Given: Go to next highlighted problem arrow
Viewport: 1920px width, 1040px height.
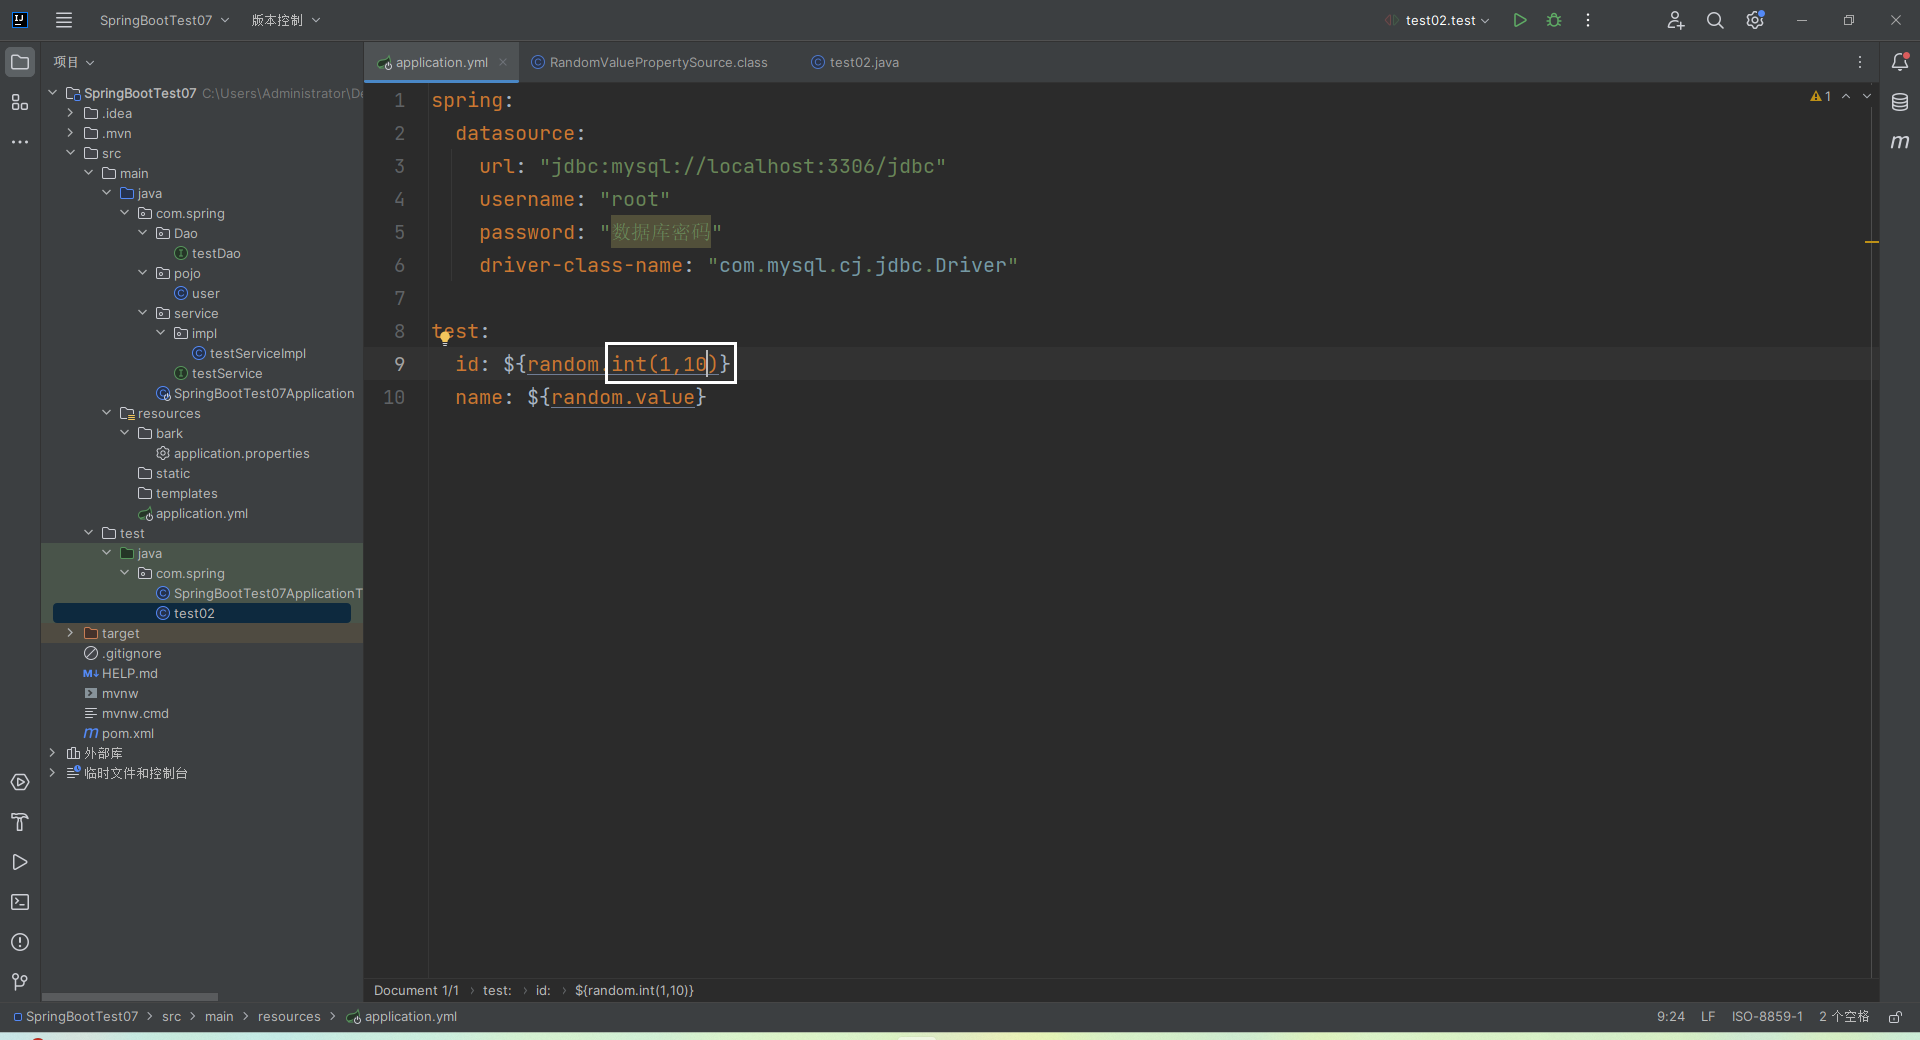Looking at the screenshot, I should click(x=1867, y=96).
